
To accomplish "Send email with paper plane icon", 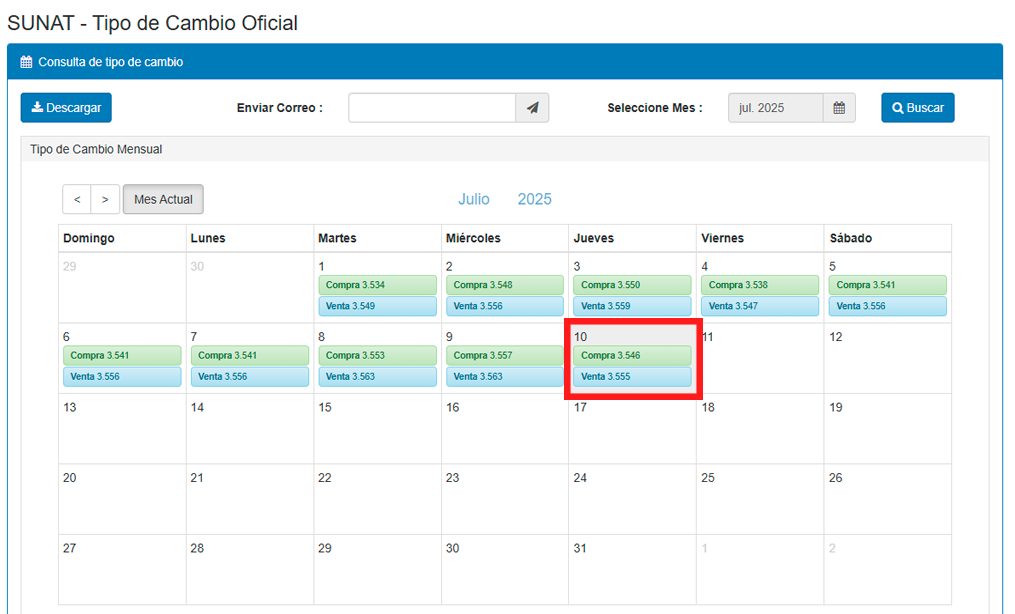I will coord(532,107).
